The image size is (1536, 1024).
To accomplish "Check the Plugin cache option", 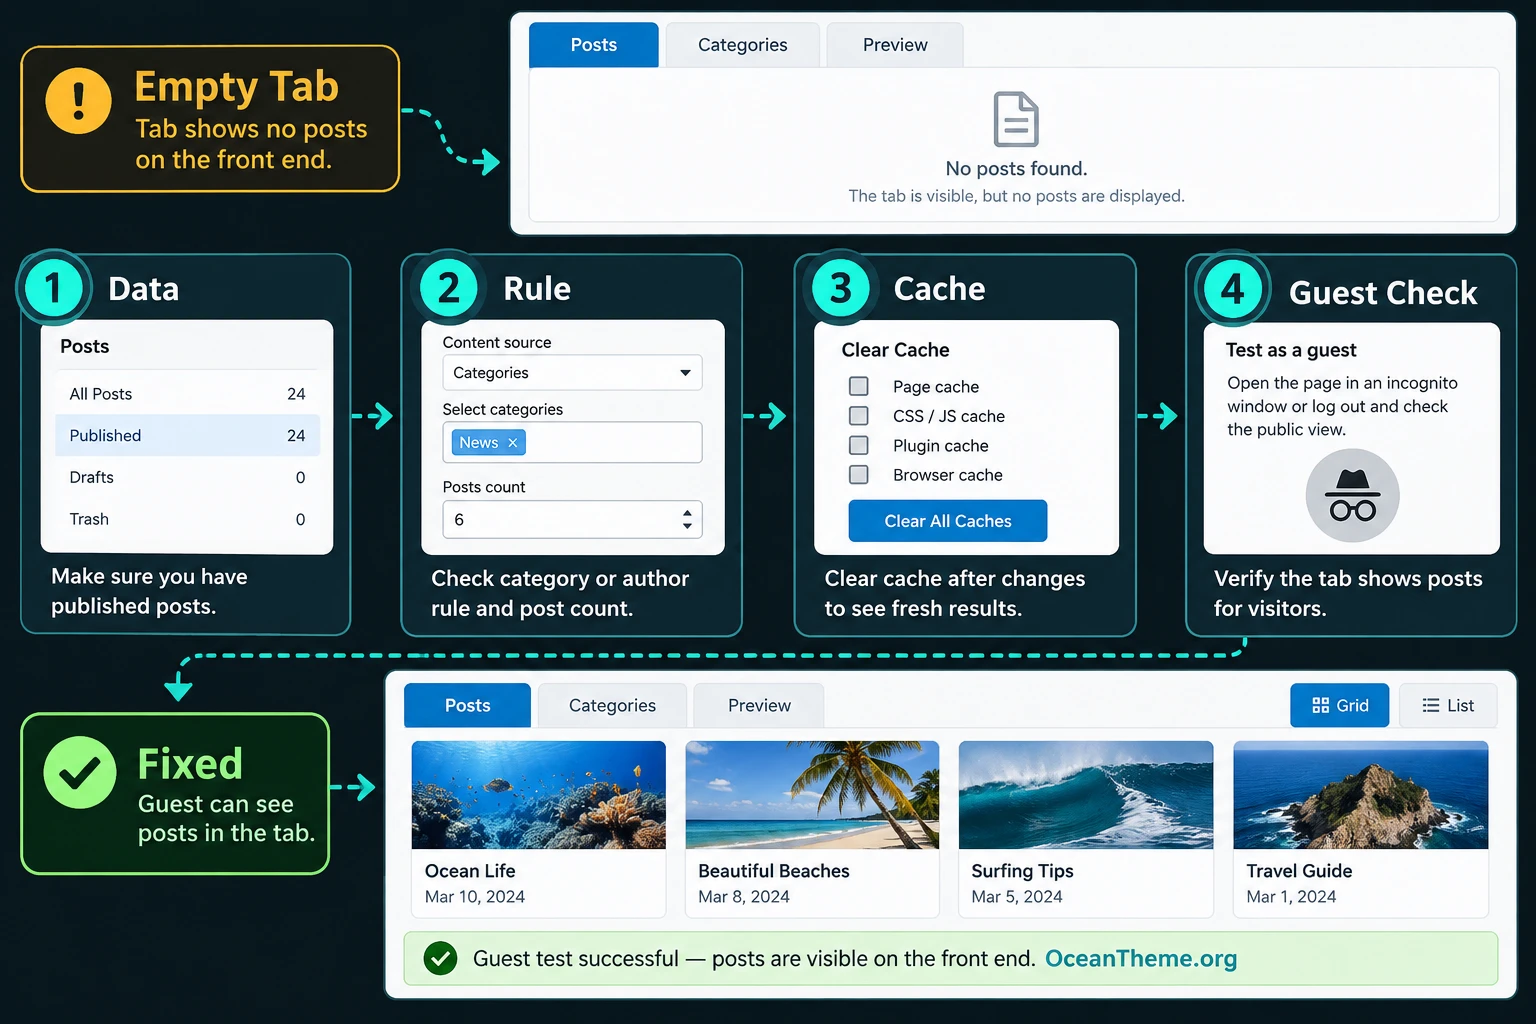I will [x=858, y=445].
